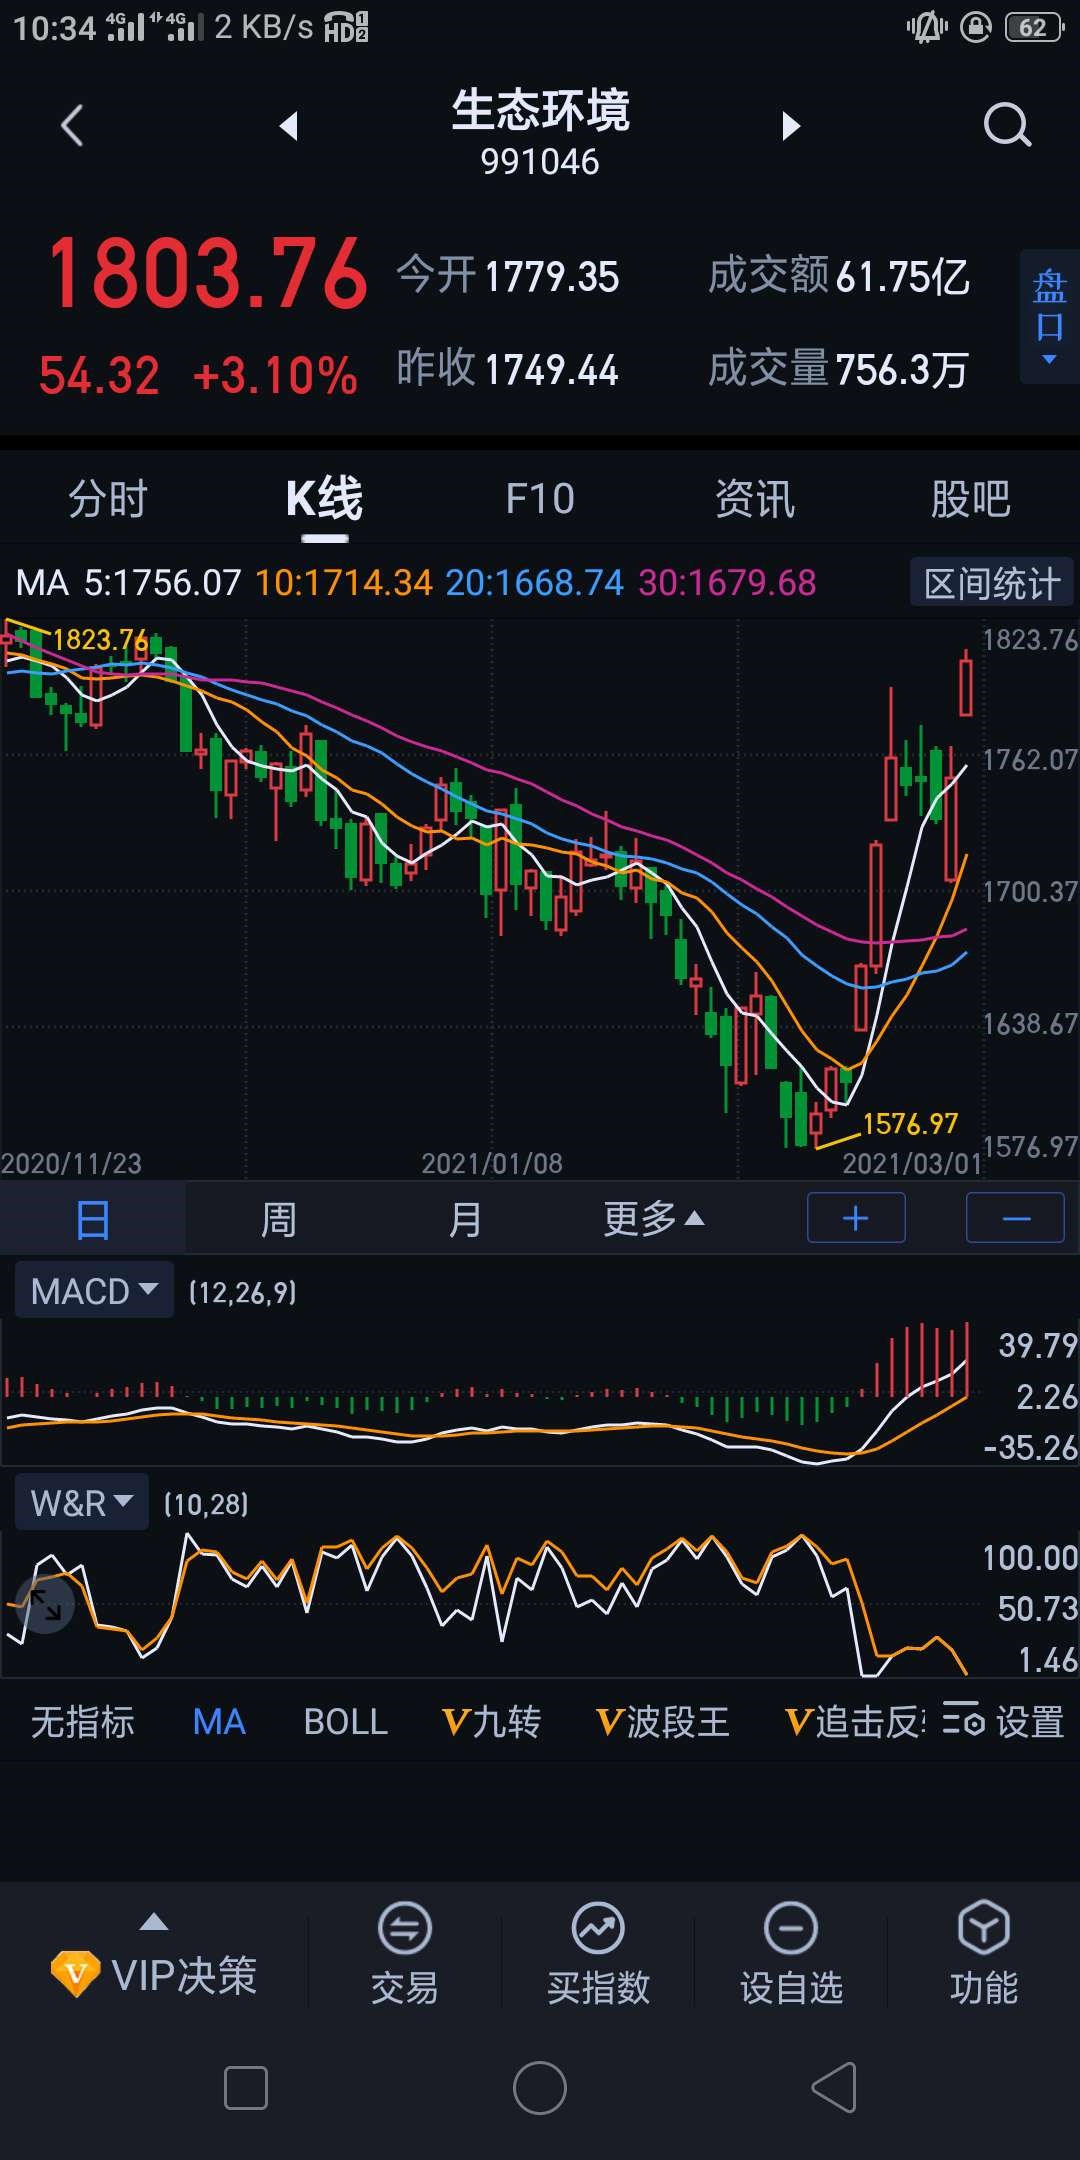Open the F10 tab
1080x2160 pixels.
540,498
